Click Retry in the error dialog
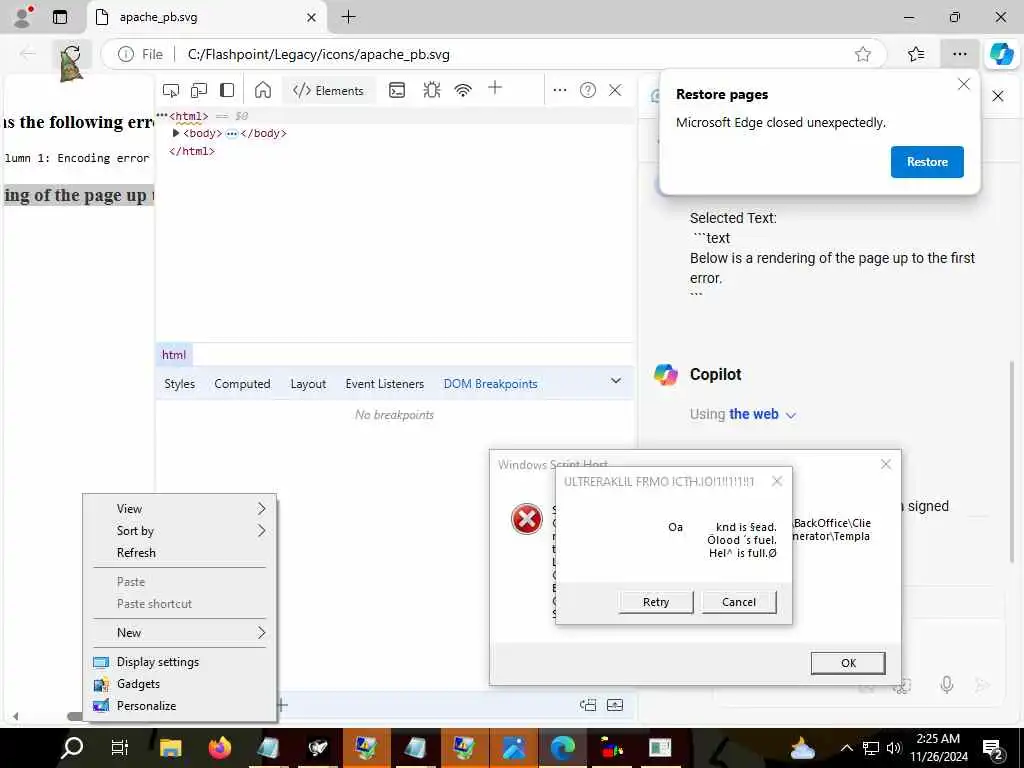Viewport: 1024px width, 768px height. 656,602
